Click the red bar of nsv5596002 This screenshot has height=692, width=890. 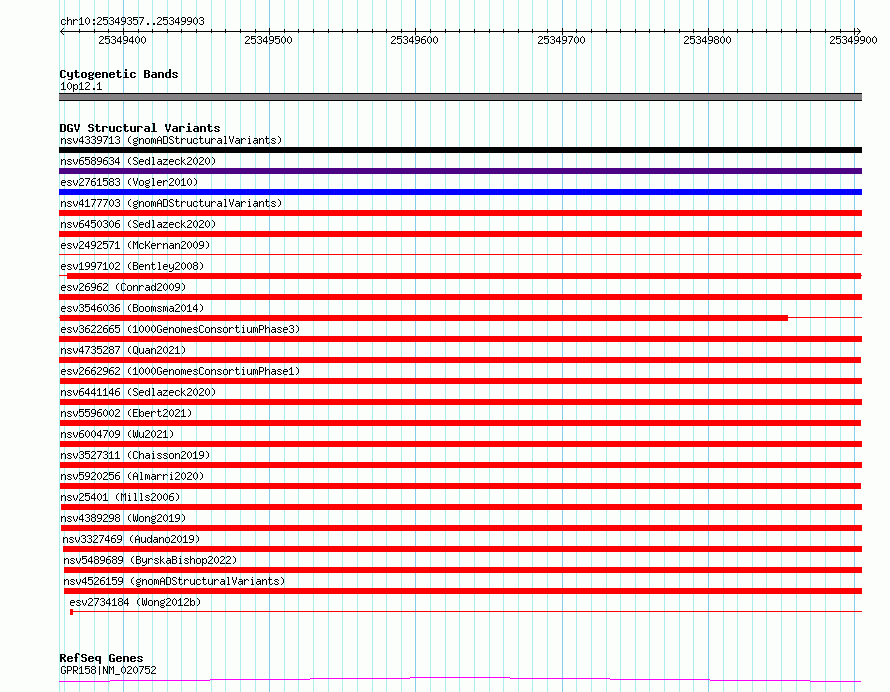pyautogui.click(x=460, y=423)
